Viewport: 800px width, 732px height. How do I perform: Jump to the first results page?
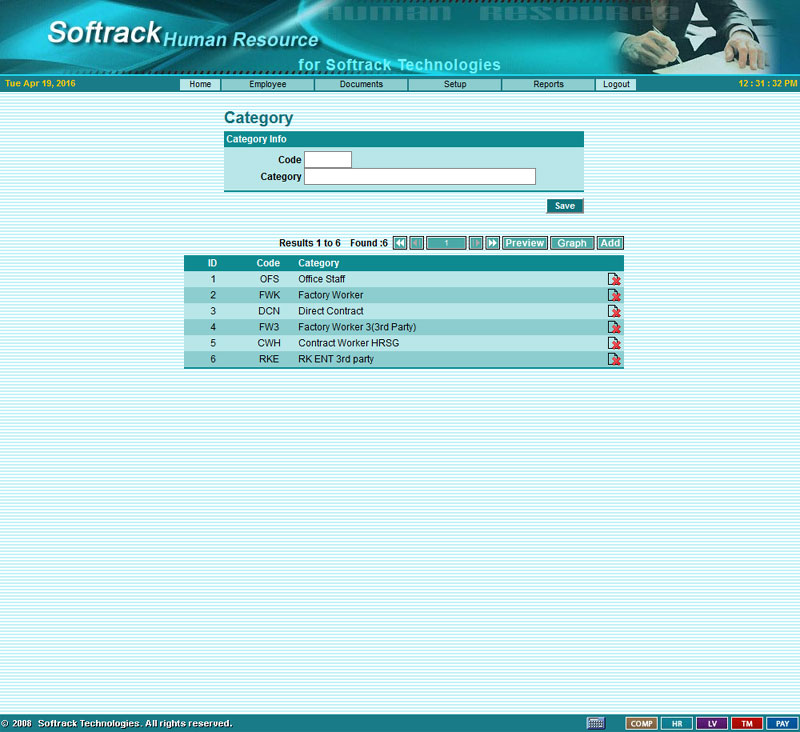pyautogui.click(x=400, y=243)
